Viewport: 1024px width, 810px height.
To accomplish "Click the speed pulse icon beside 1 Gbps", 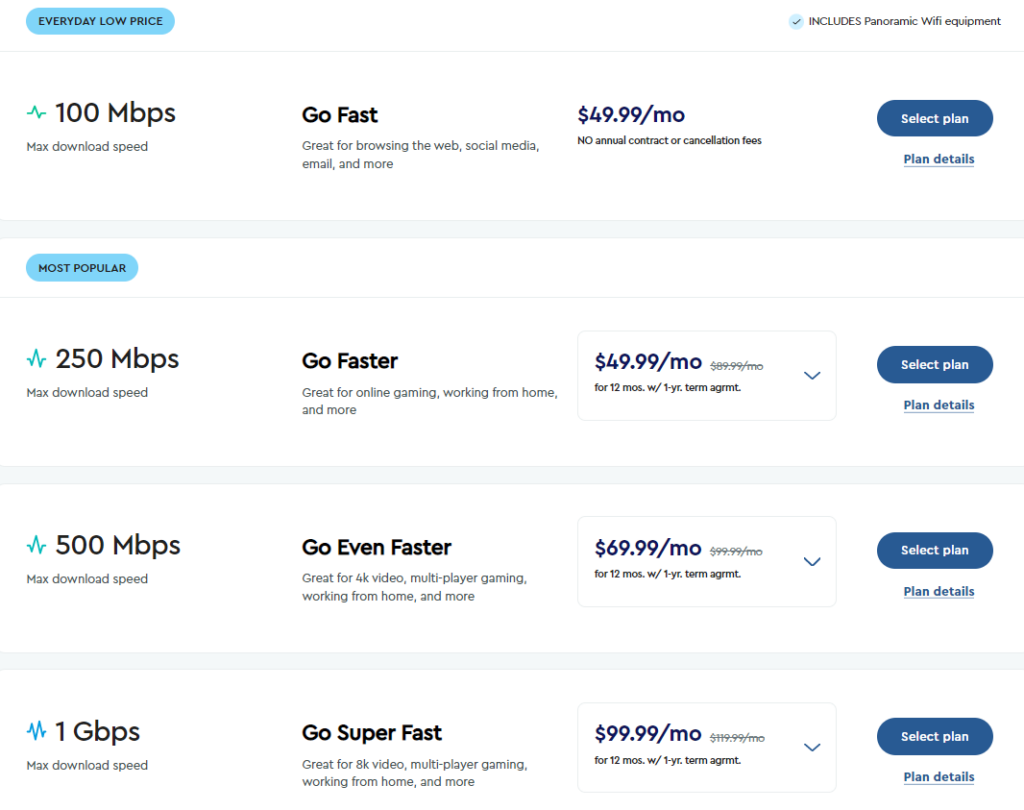I will pyautogui.click(x=37, y=730).
